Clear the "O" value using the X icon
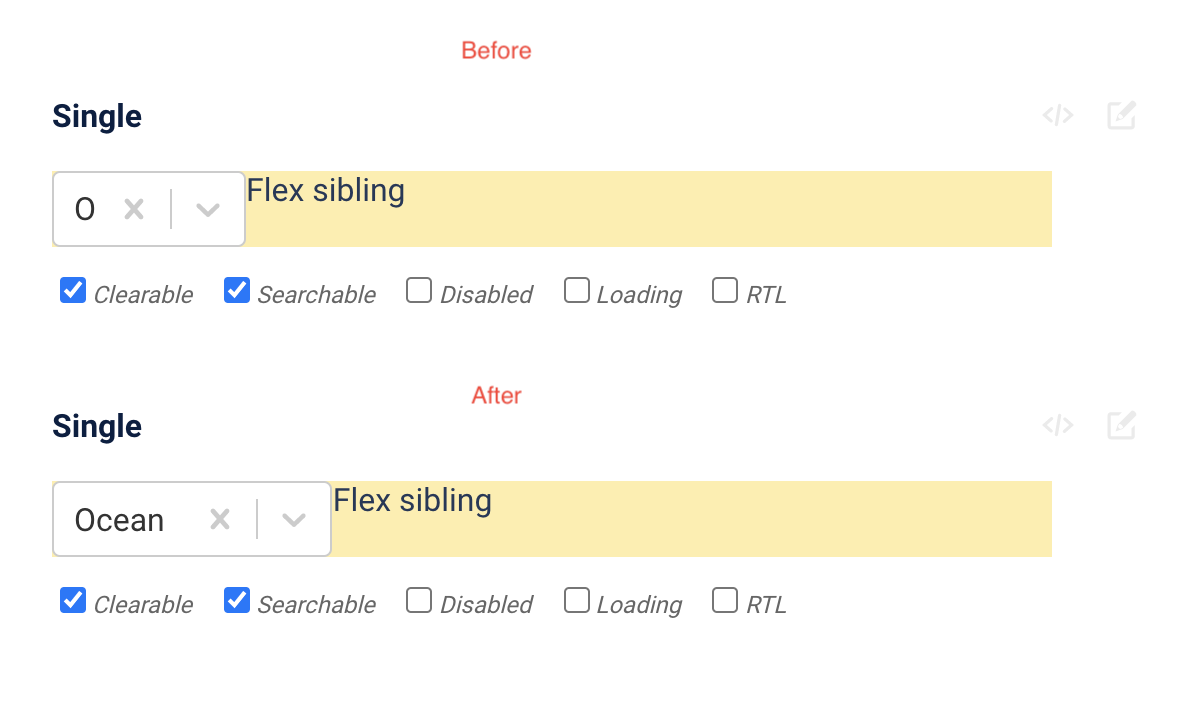Screen dimensions: 1186x728 (x=134, y=209)
